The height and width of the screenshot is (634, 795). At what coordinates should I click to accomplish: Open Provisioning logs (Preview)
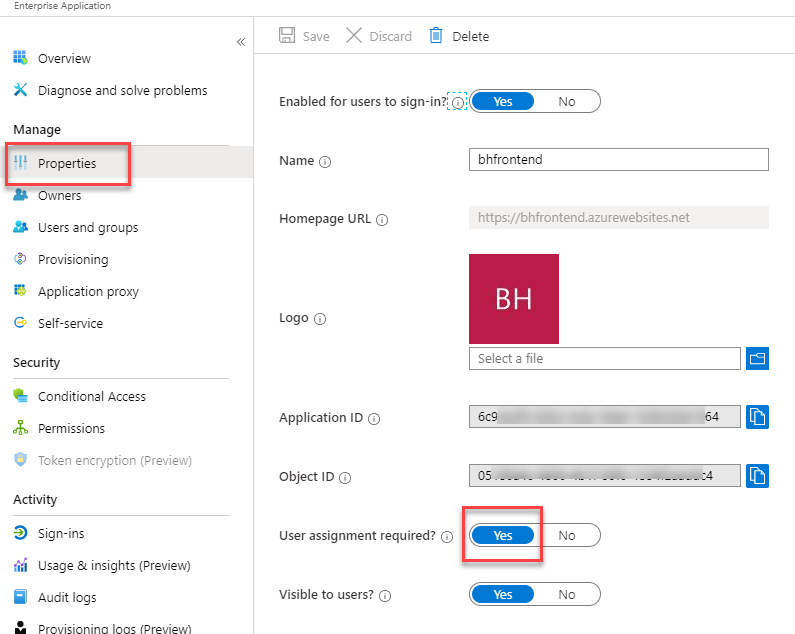[x=115, y=628]
